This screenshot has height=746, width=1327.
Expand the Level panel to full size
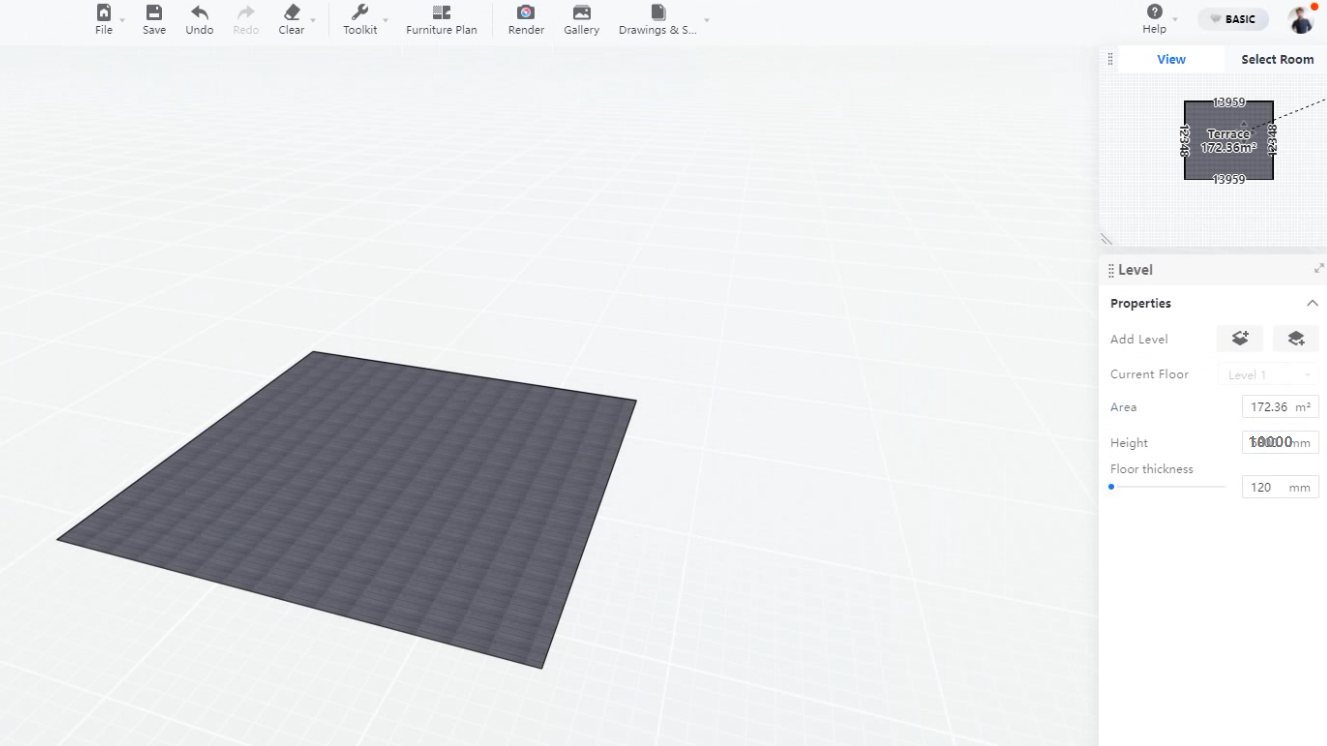click(x=1319, y=269)
